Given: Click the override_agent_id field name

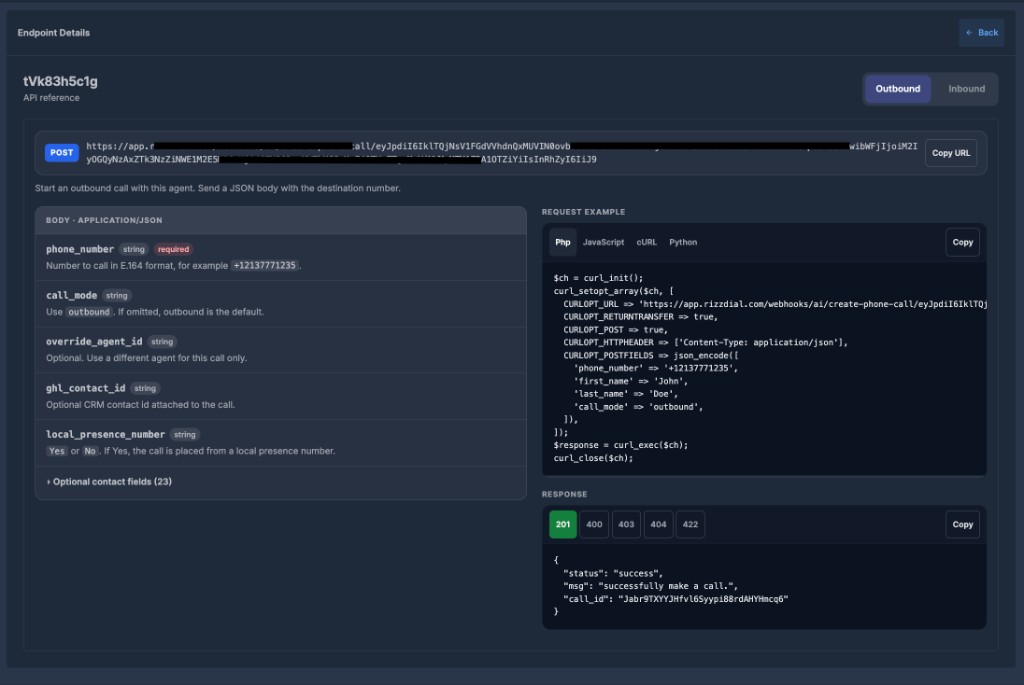Looking at the screenshot, I should point(94,342).
